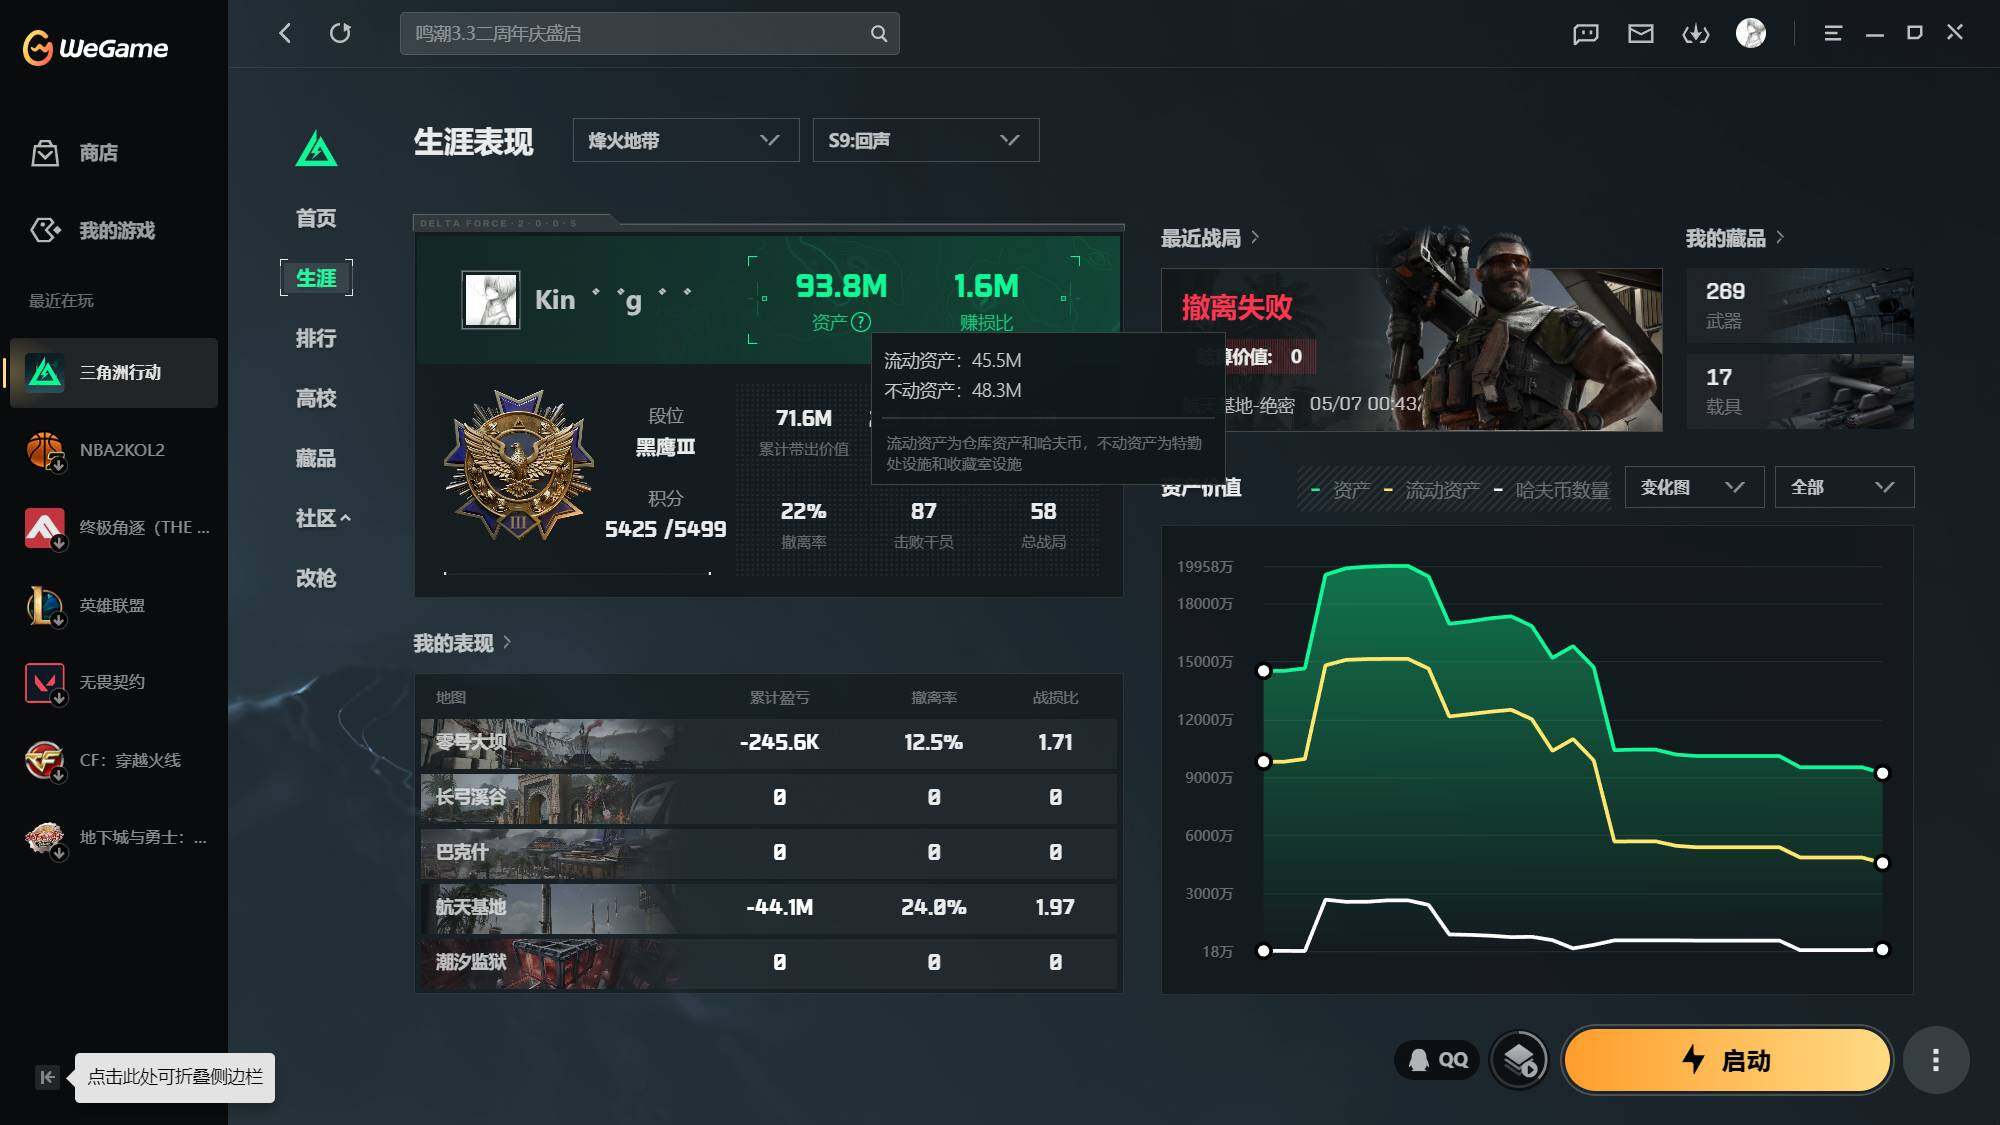Open the S9:回声 season dropdown
Screen dimensions: 2000x1125
pyautogui.click(x=926, y=140)
